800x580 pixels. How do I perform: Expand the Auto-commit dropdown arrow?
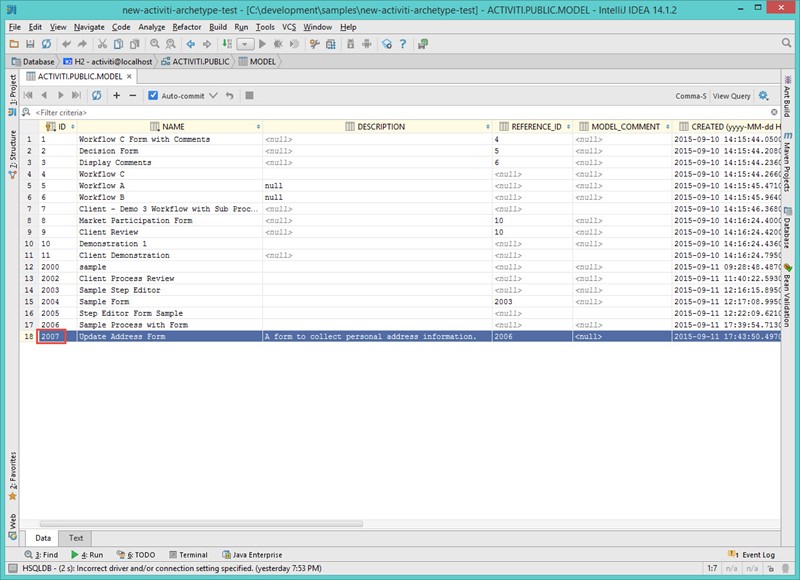pos(214,97)
